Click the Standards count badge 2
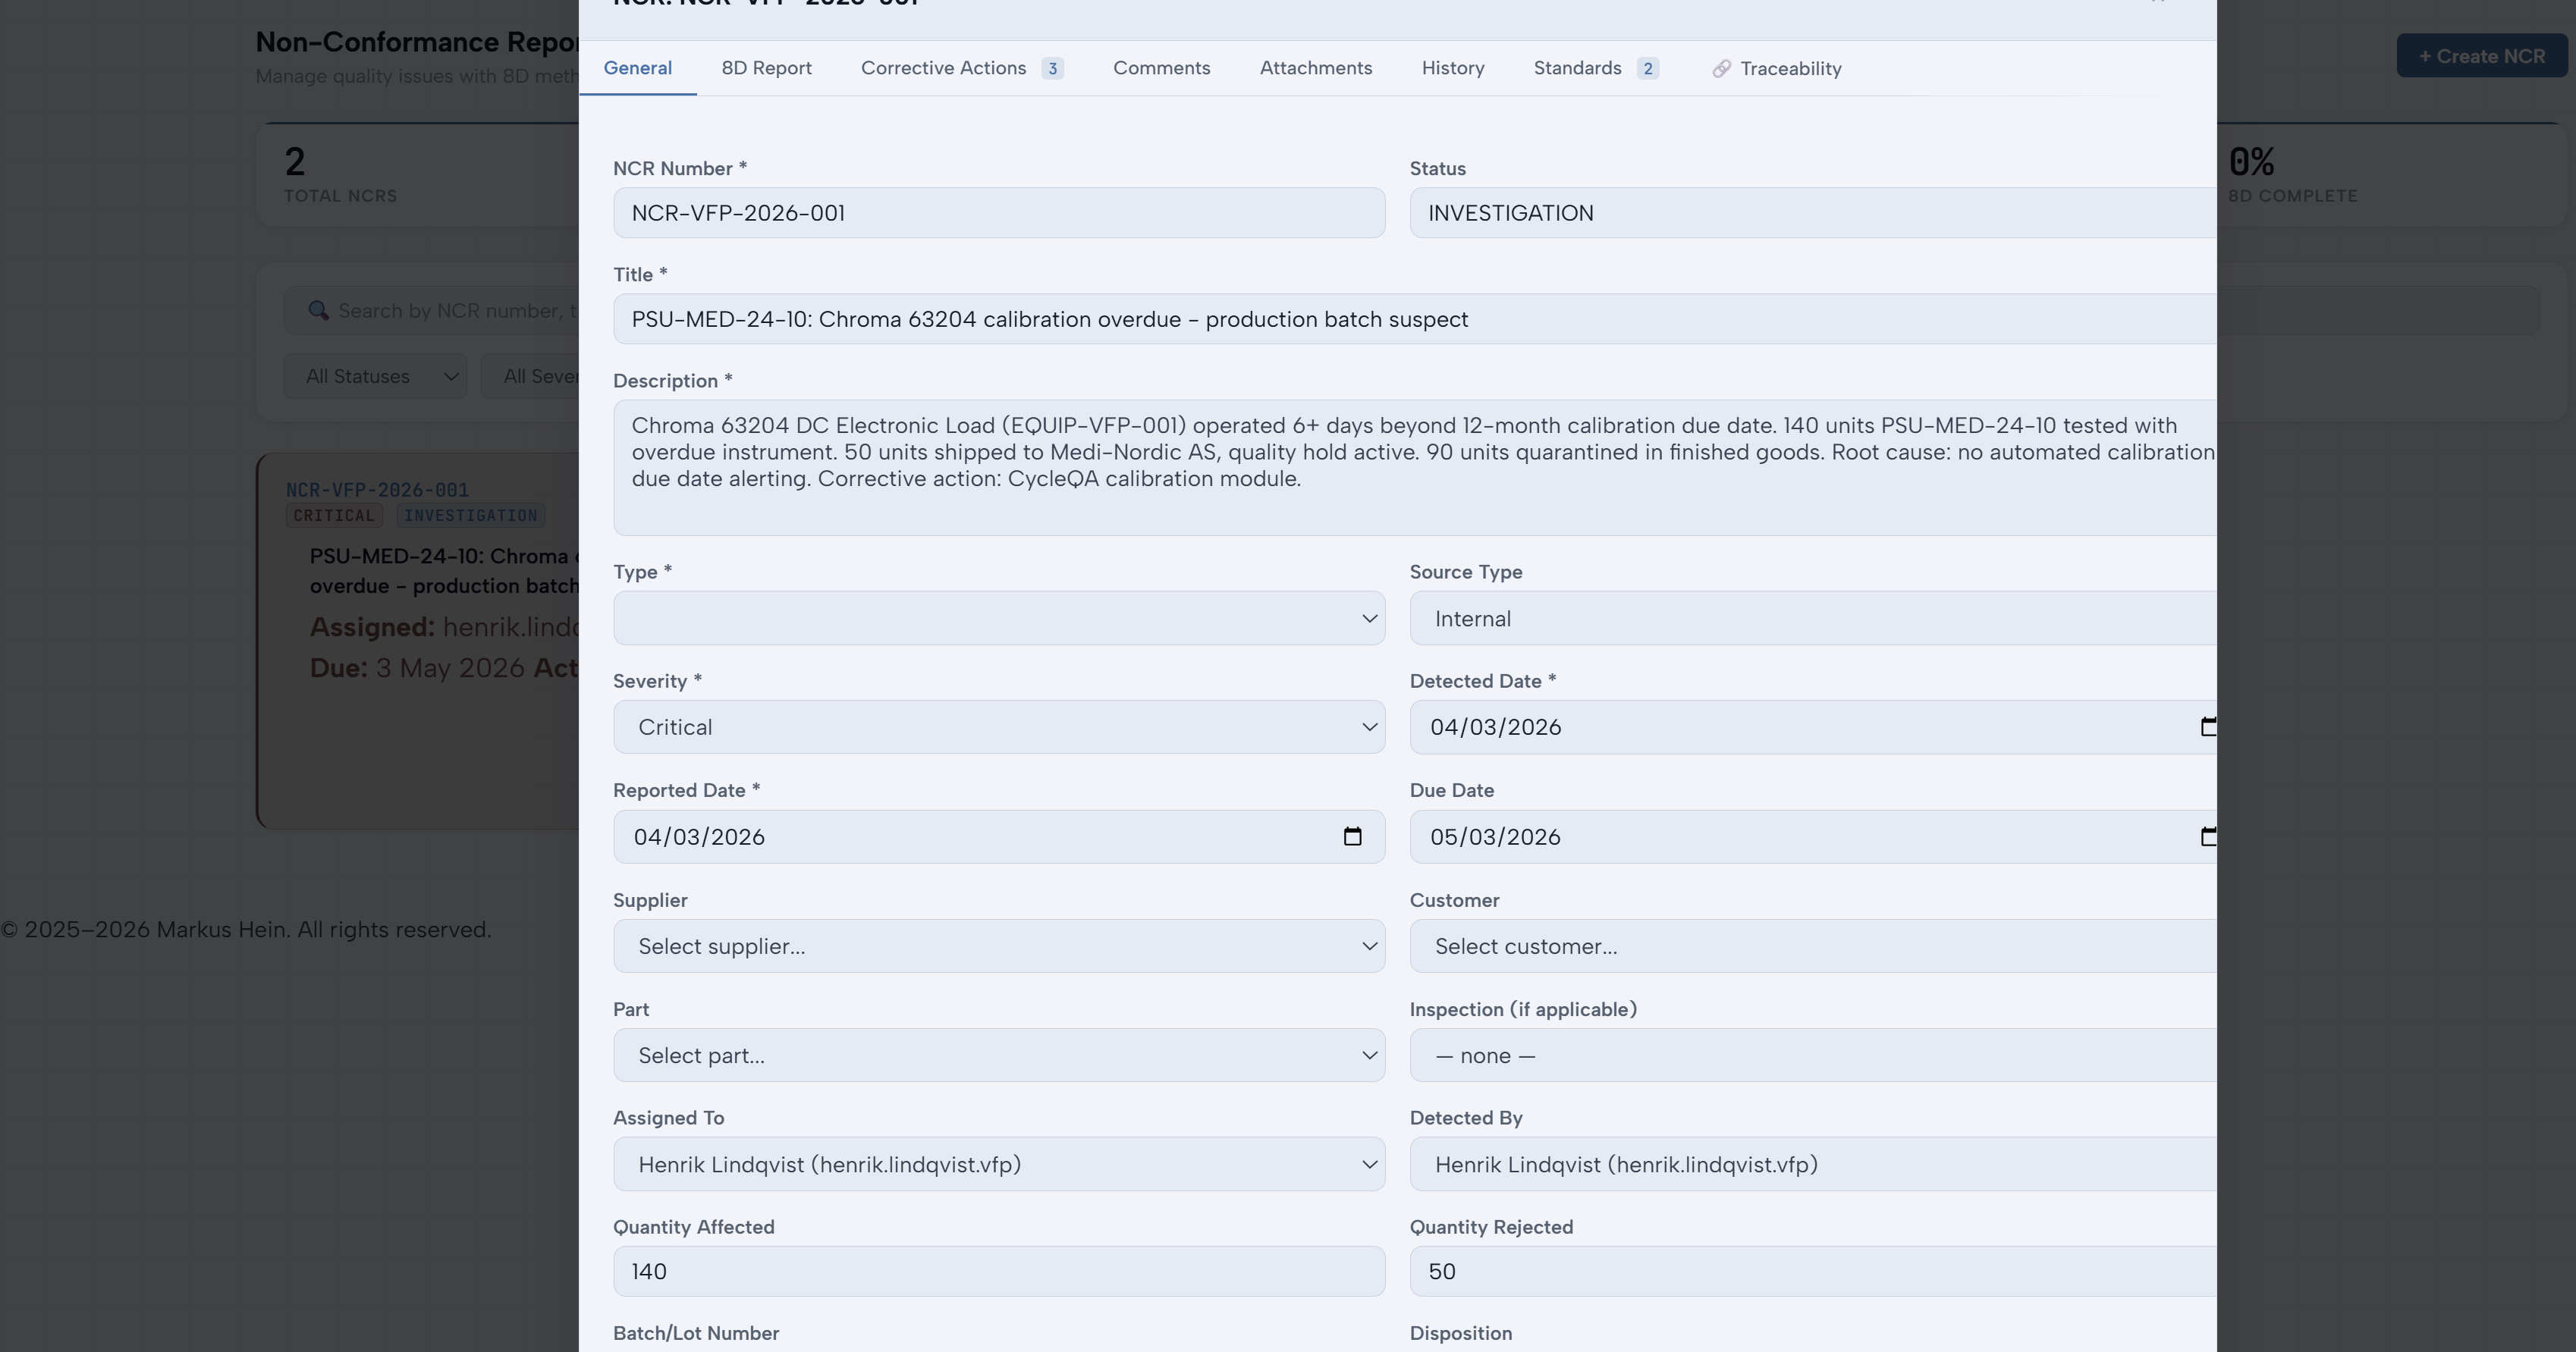This screenshot has height=1352, width=2576. [x=1648, y=68]
